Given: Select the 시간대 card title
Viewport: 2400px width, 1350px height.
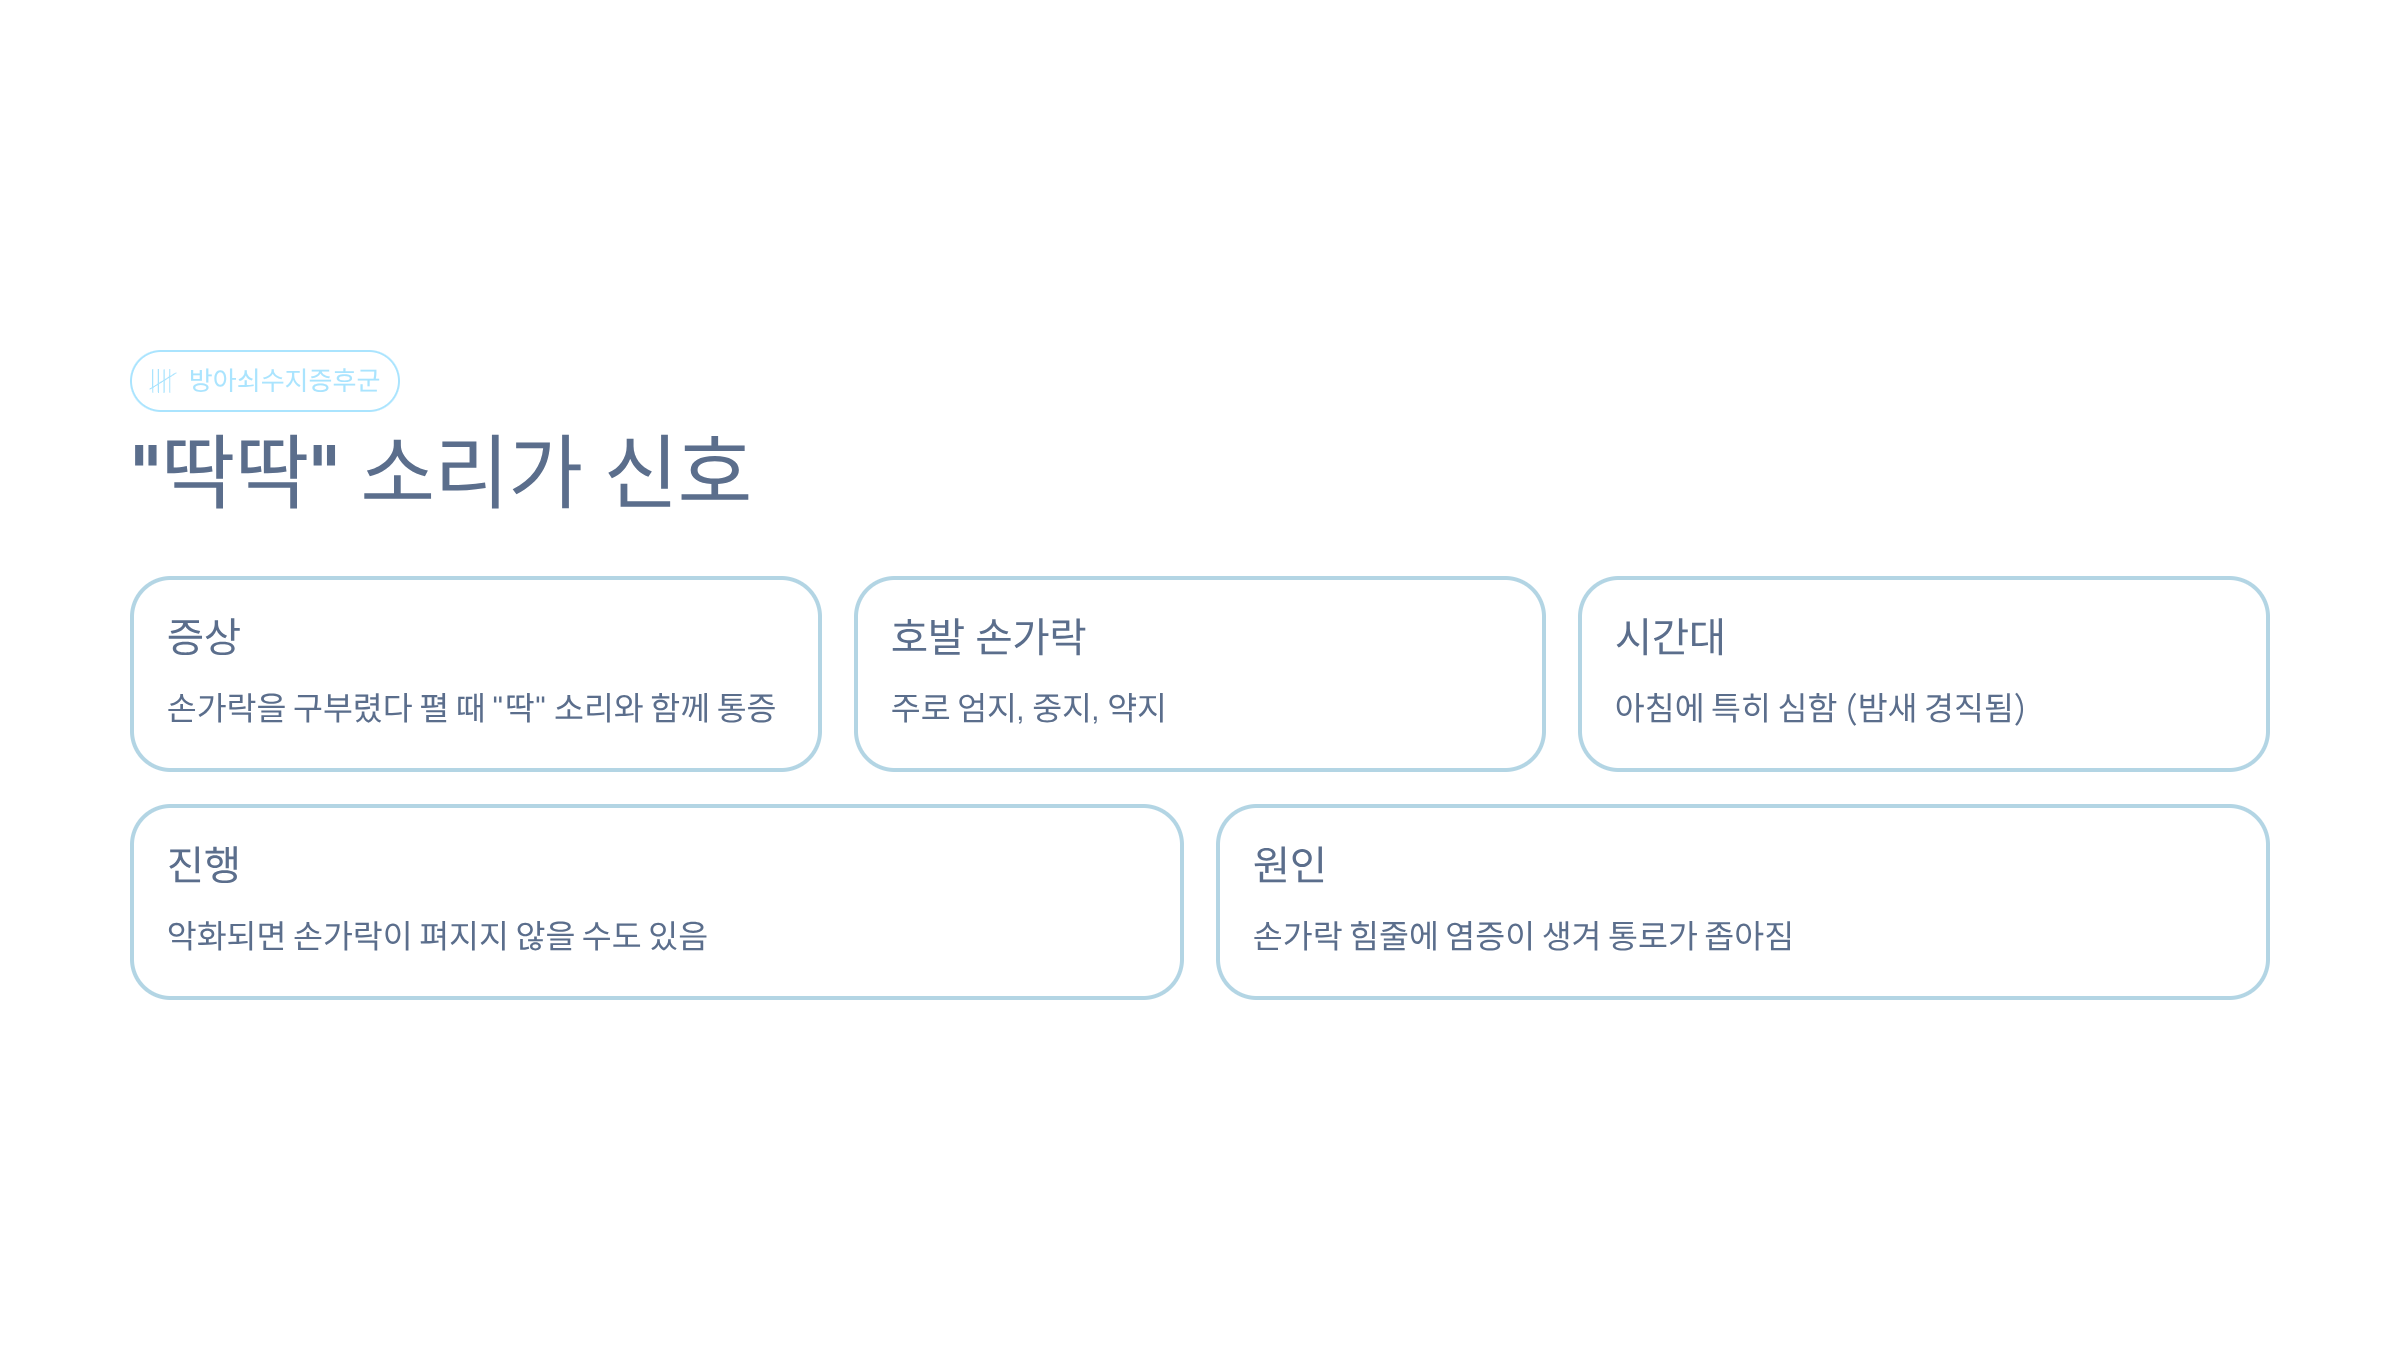Looking at the screenshot, I should coord(1670,637).
